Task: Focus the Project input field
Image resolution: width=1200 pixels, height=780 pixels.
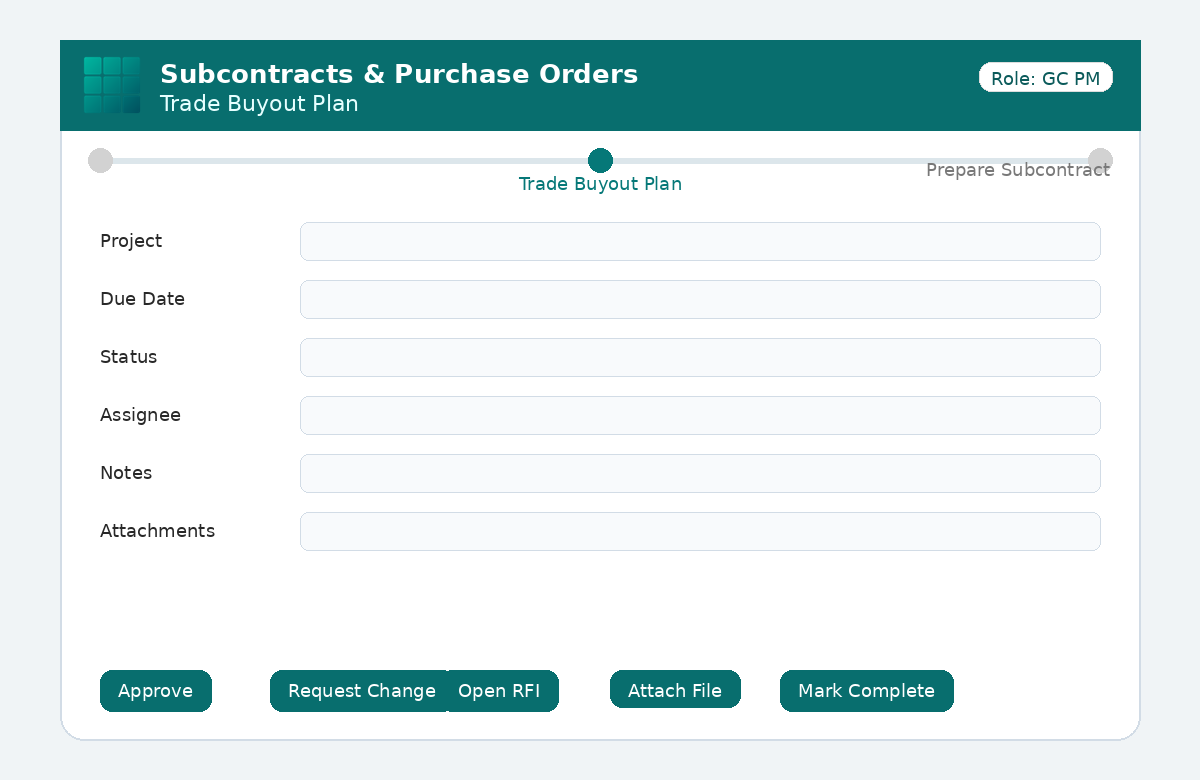Action: click(x=700, y=241)
